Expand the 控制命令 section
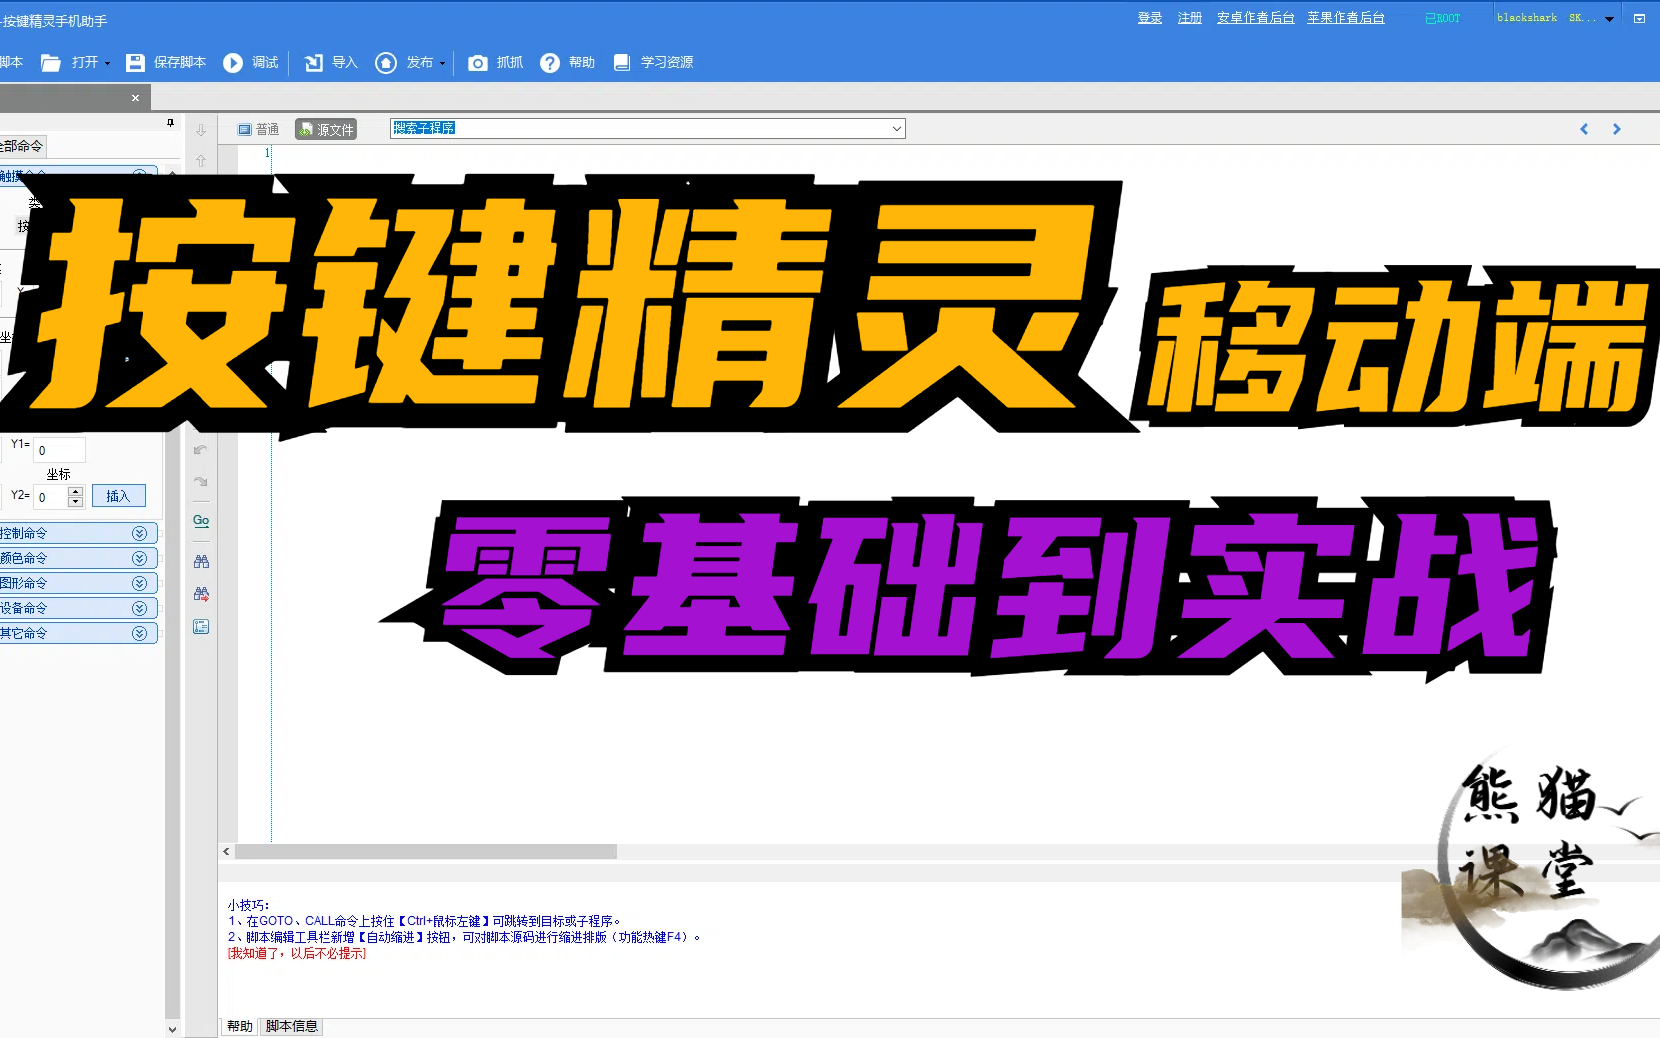The width and height of the screenshot is (1660, 1038). (x=139, y=533)
